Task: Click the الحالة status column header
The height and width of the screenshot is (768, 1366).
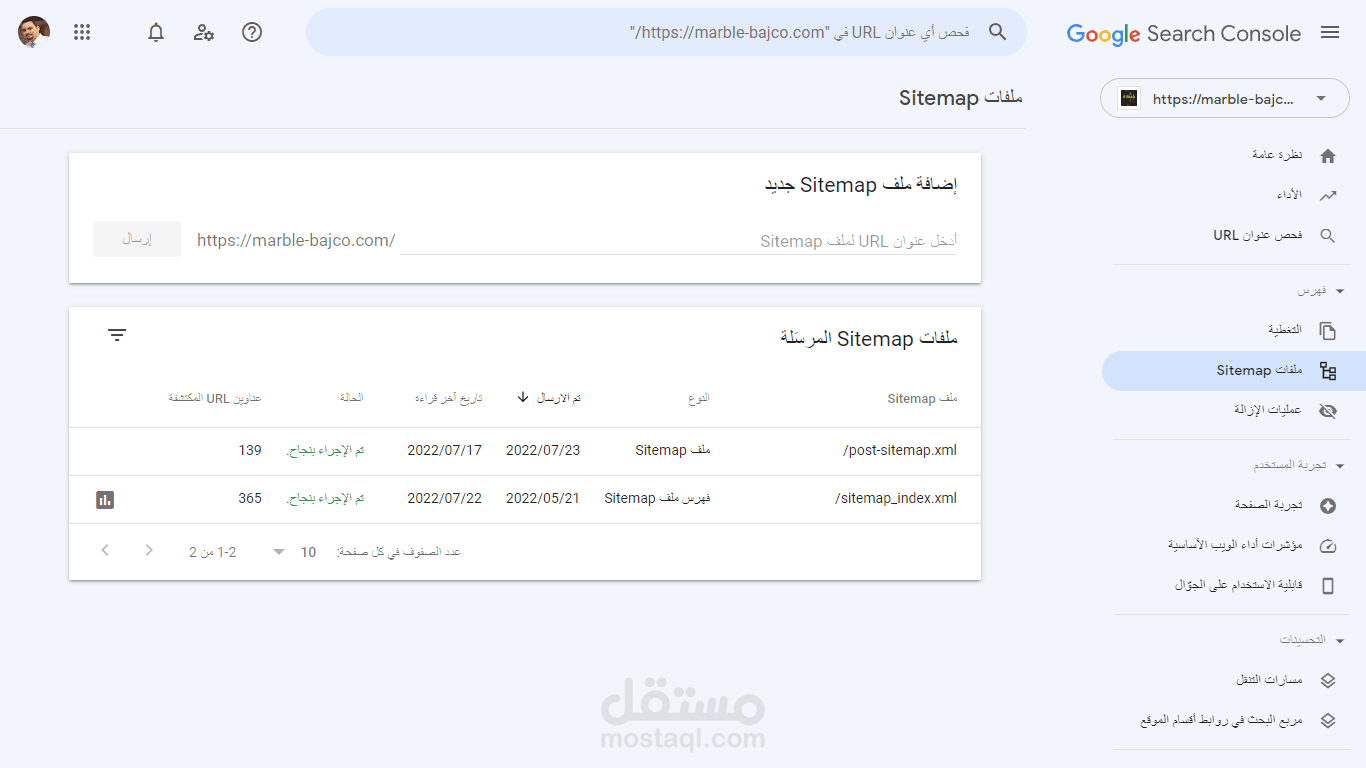Action: 351,398
